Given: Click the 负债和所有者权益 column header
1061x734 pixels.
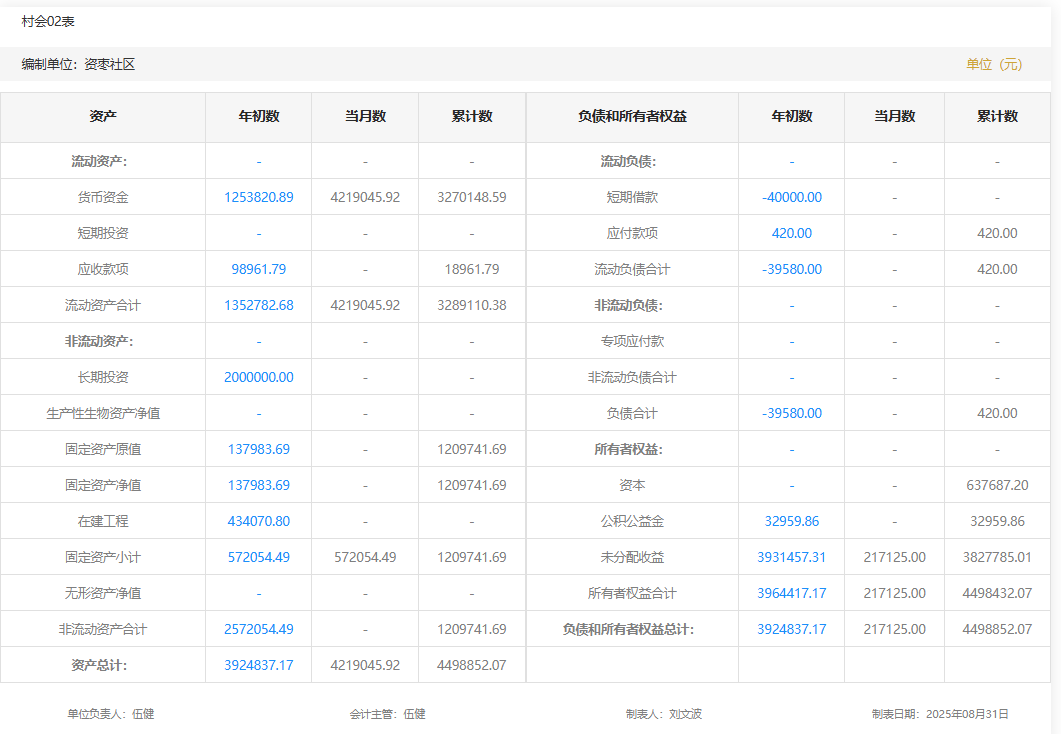Looking at the screenshot, I should (632, 116).
